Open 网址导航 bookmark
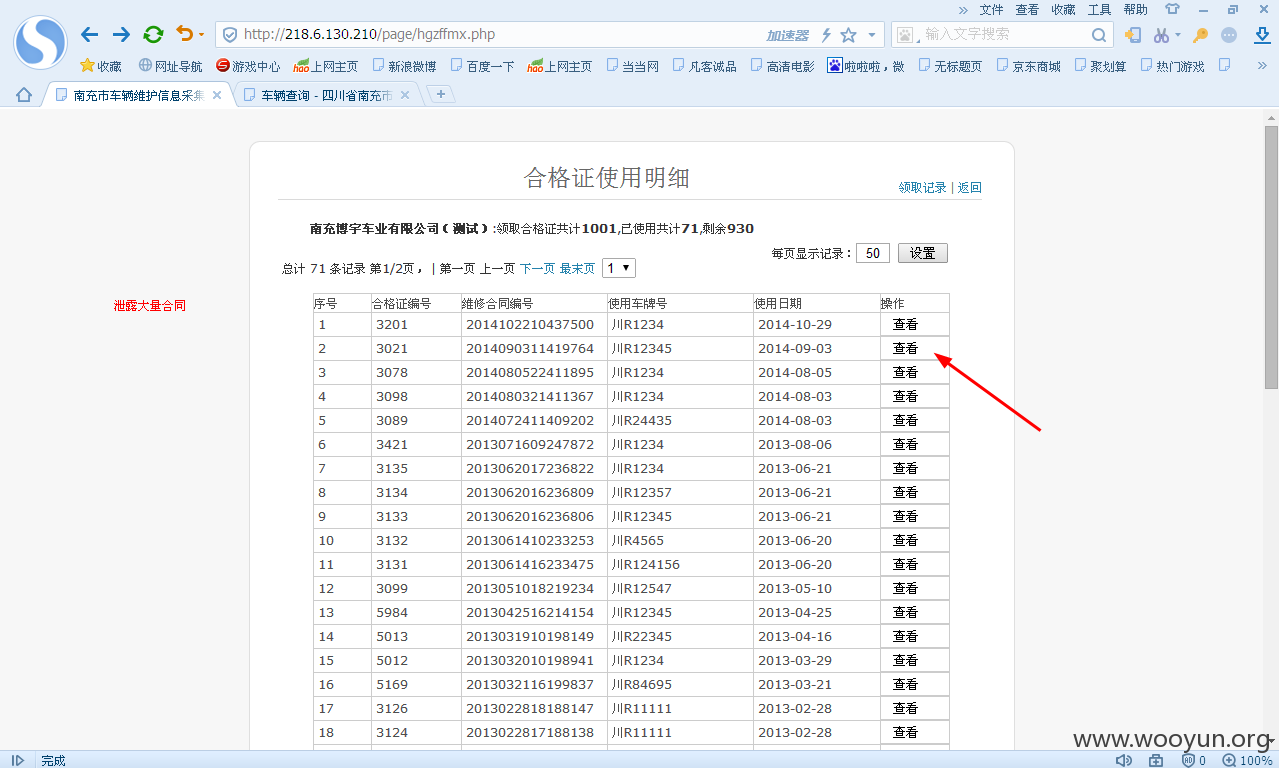The height and width of the screenshot is (768, 1279). (x=170, y=66)
